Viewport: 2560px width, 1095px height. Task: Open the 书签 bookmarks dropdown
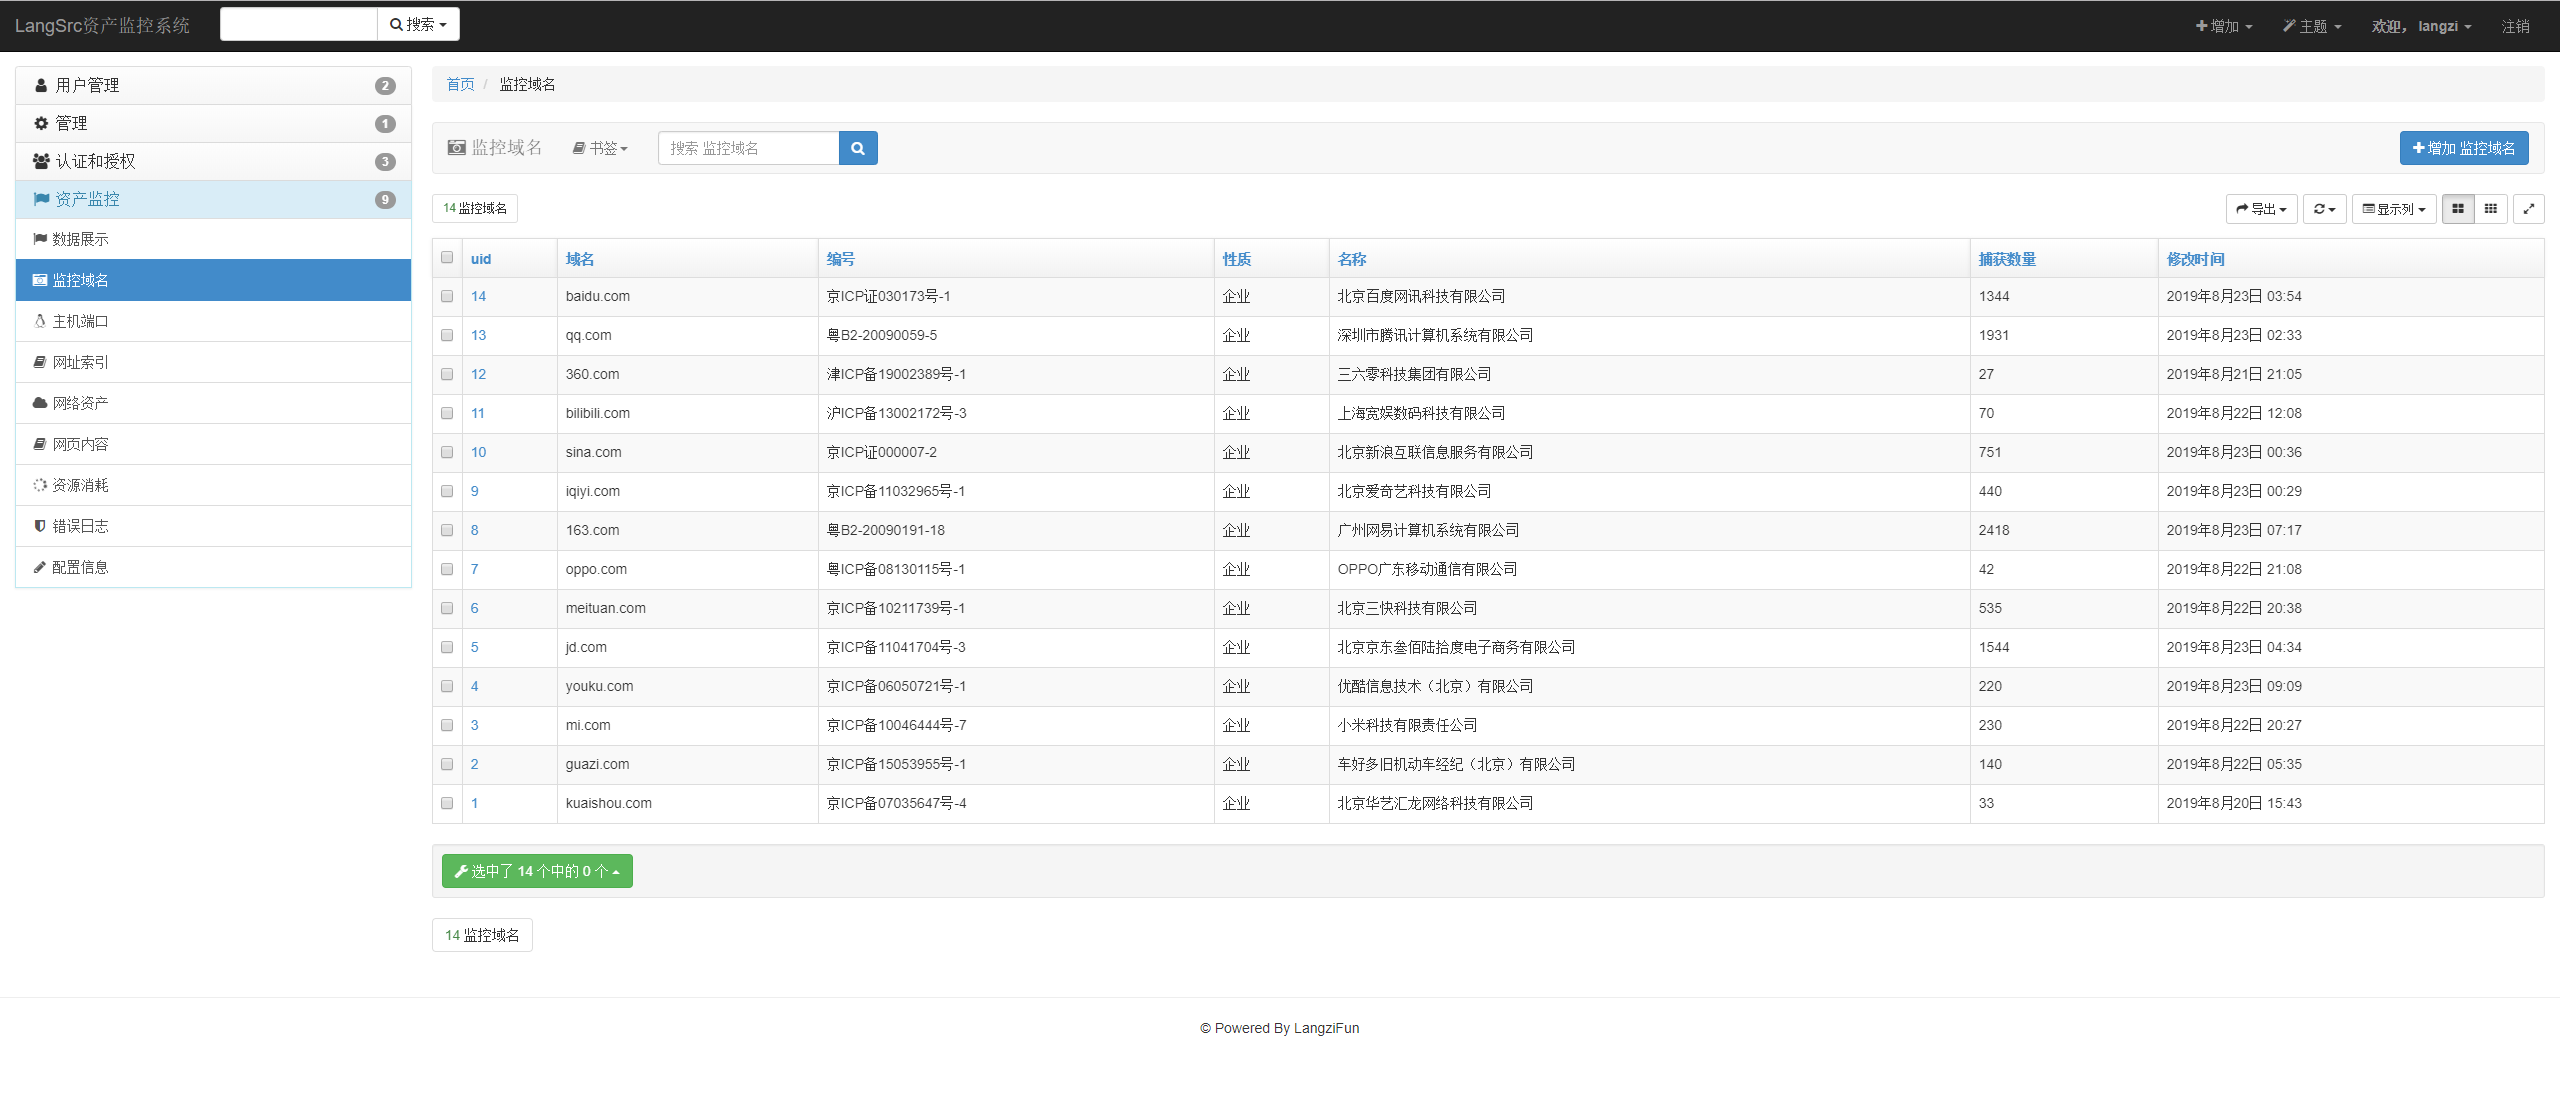600,148
